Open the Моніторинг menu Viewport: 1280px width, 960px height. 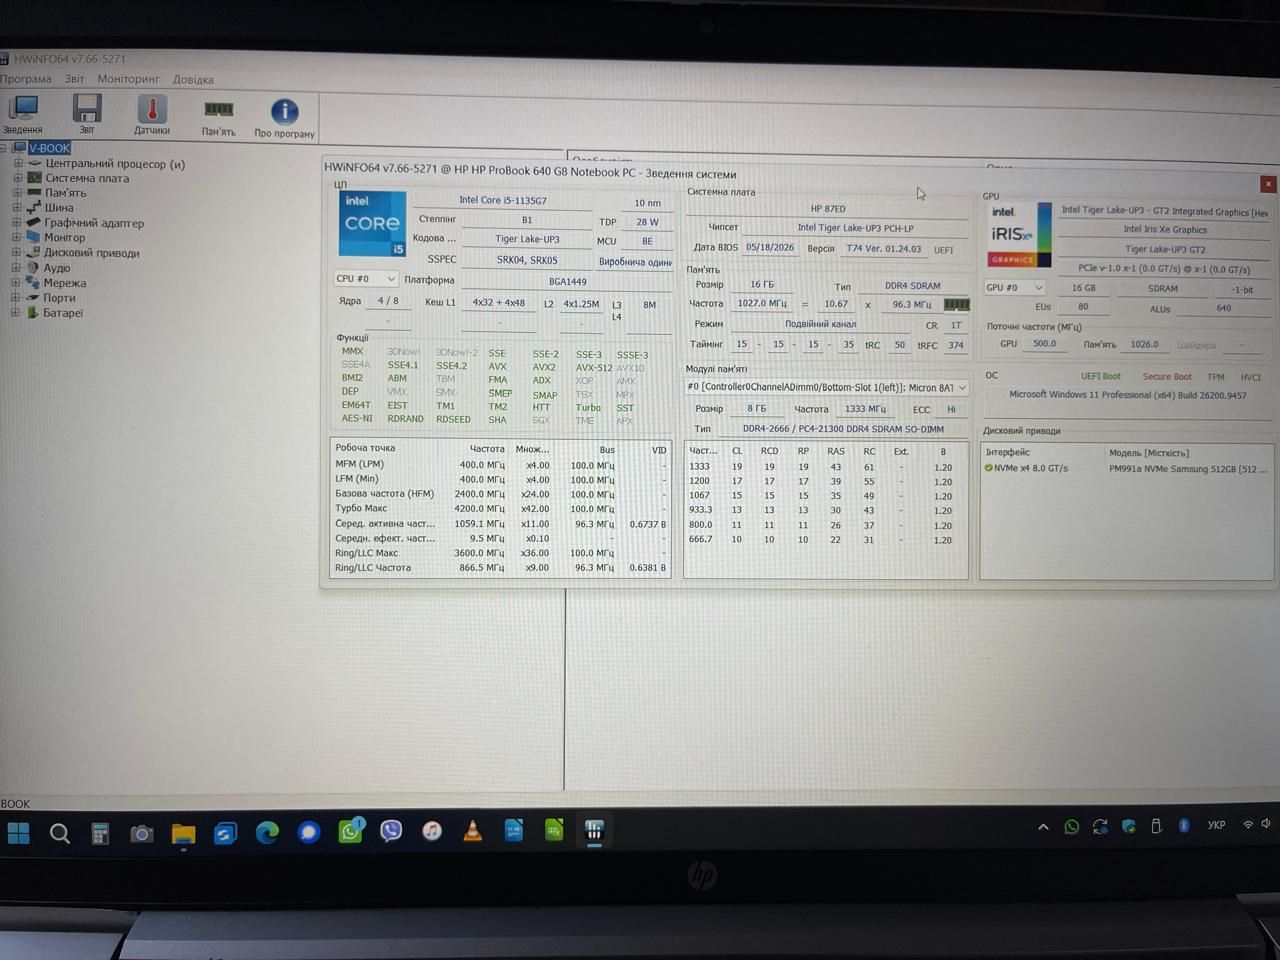click(x=128, y=79)
